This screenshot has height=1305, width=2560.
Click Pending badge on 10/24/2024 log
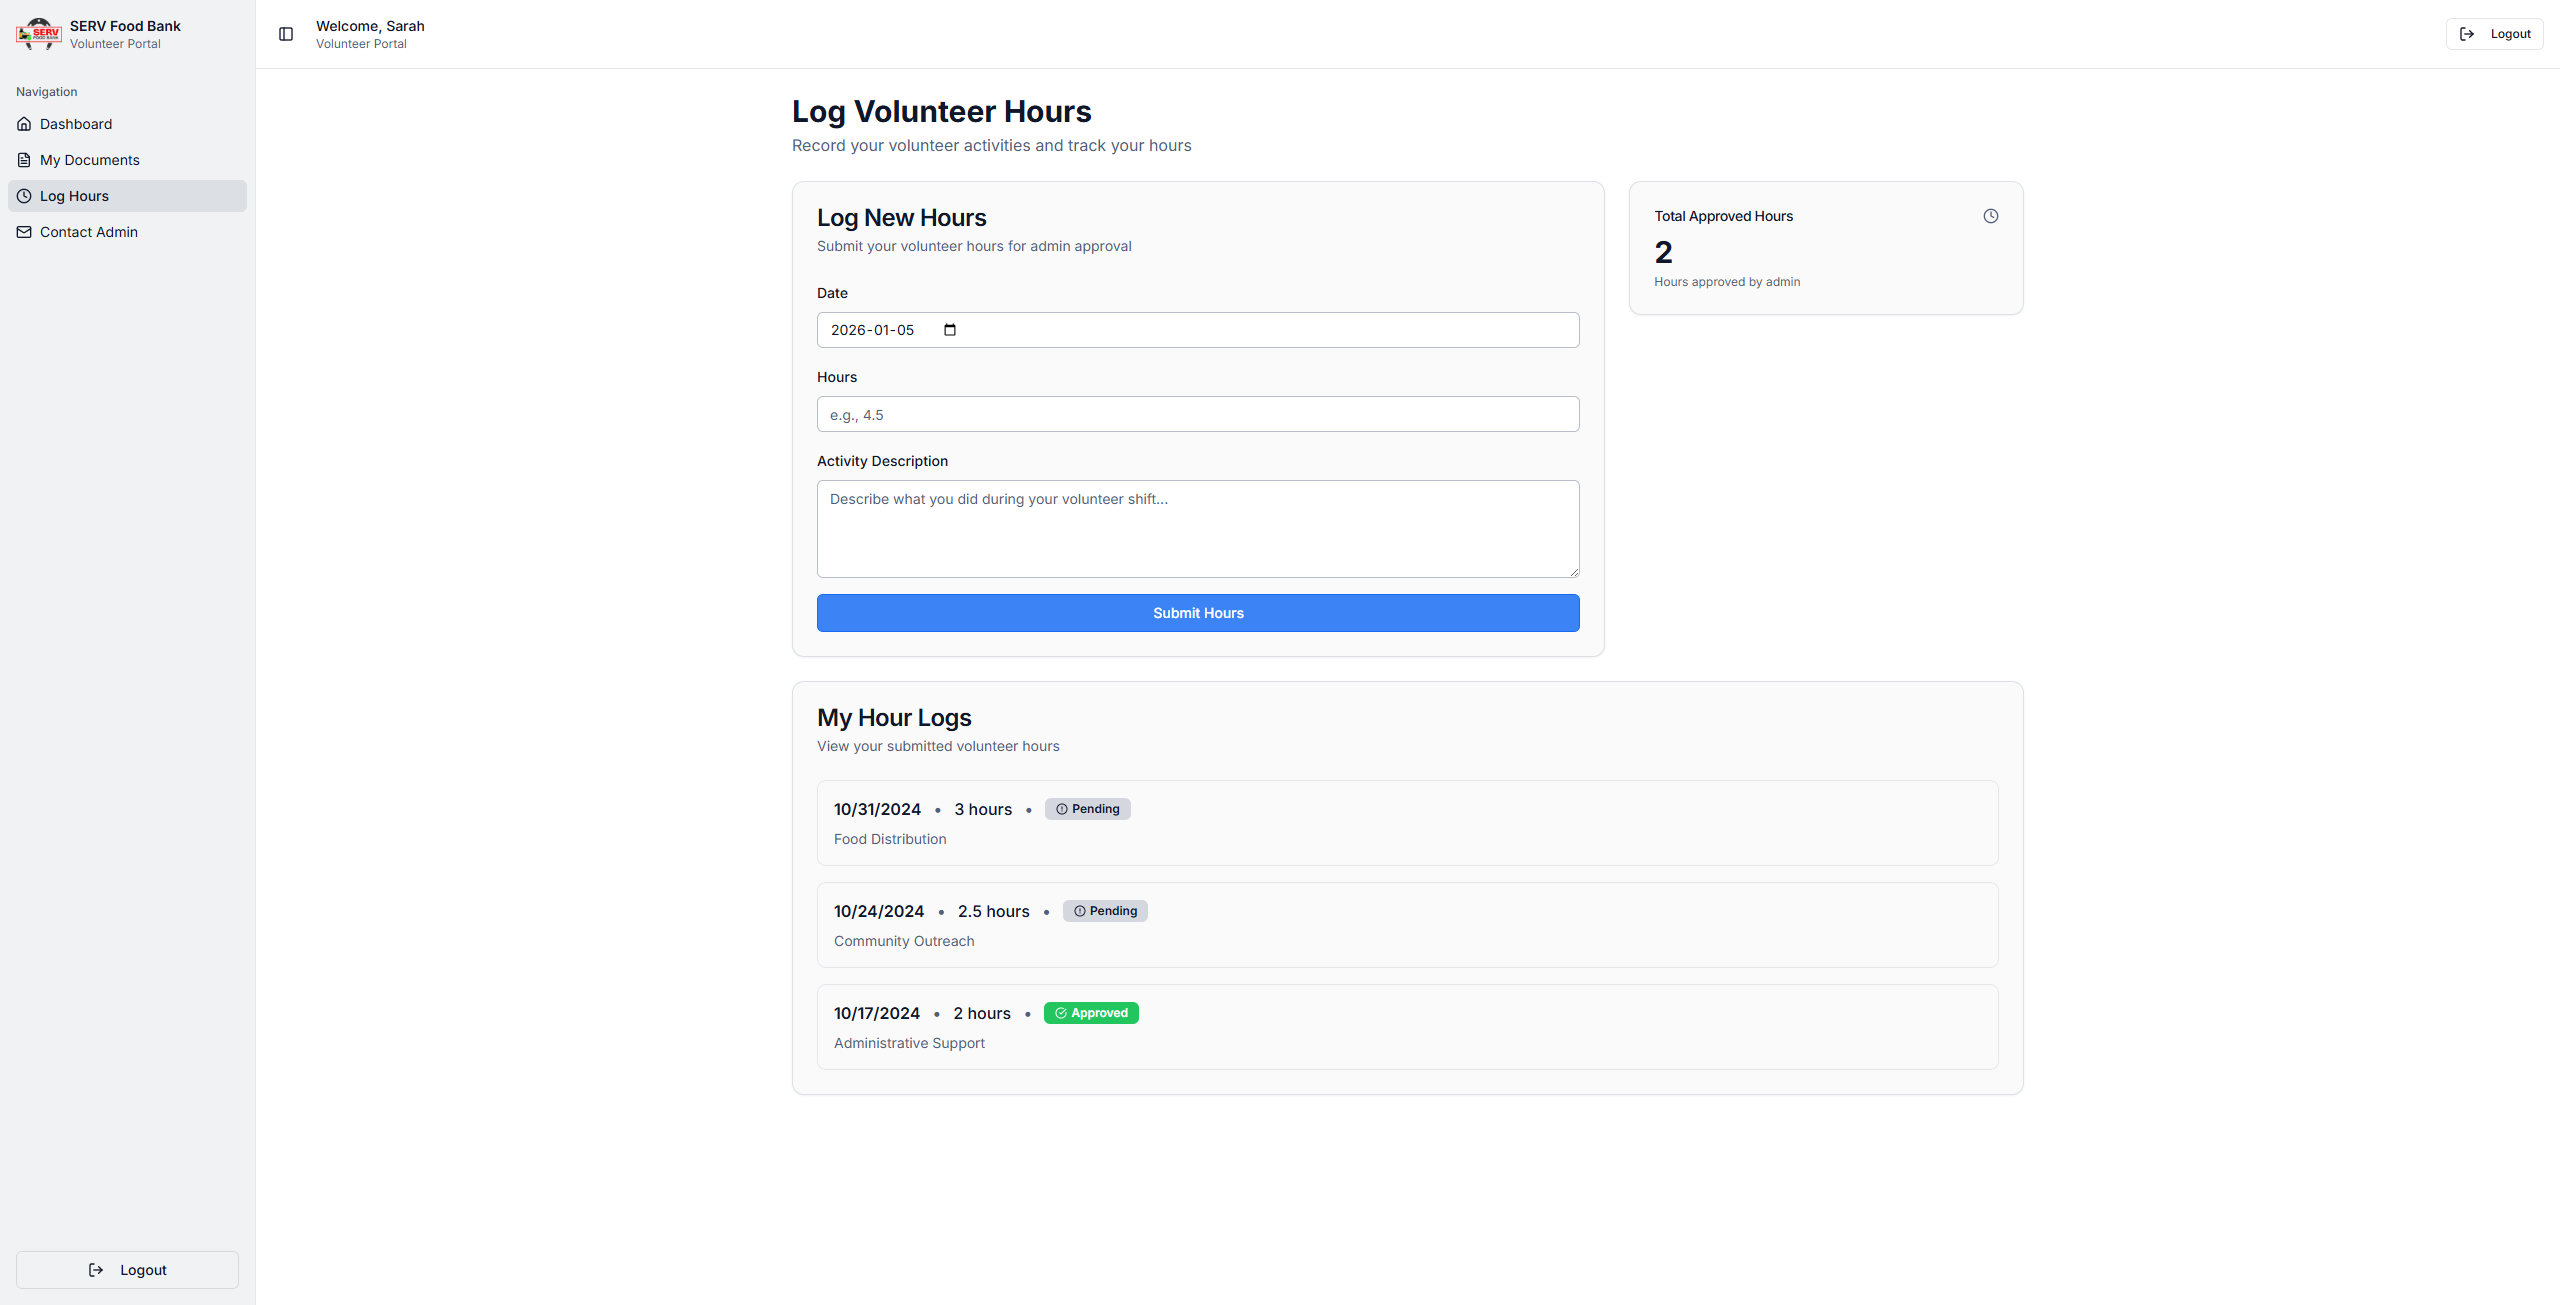click(x=1105, y=911)
